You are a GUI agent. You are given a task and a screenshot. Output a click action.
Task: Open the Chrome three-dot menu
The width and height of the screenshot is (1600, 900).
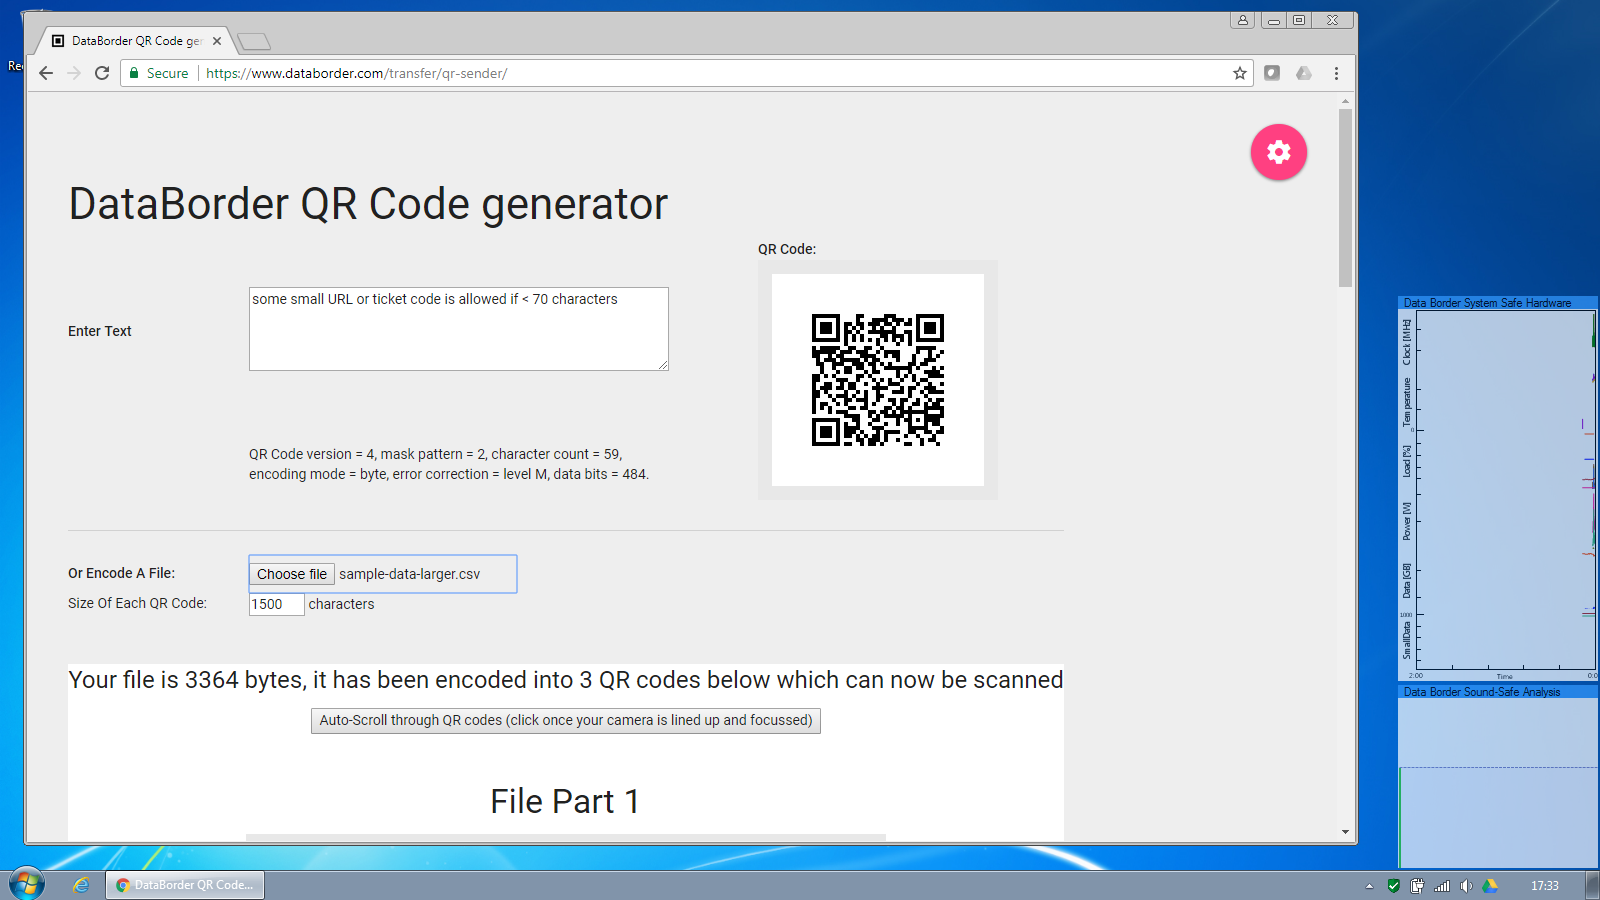point(1336,73)
